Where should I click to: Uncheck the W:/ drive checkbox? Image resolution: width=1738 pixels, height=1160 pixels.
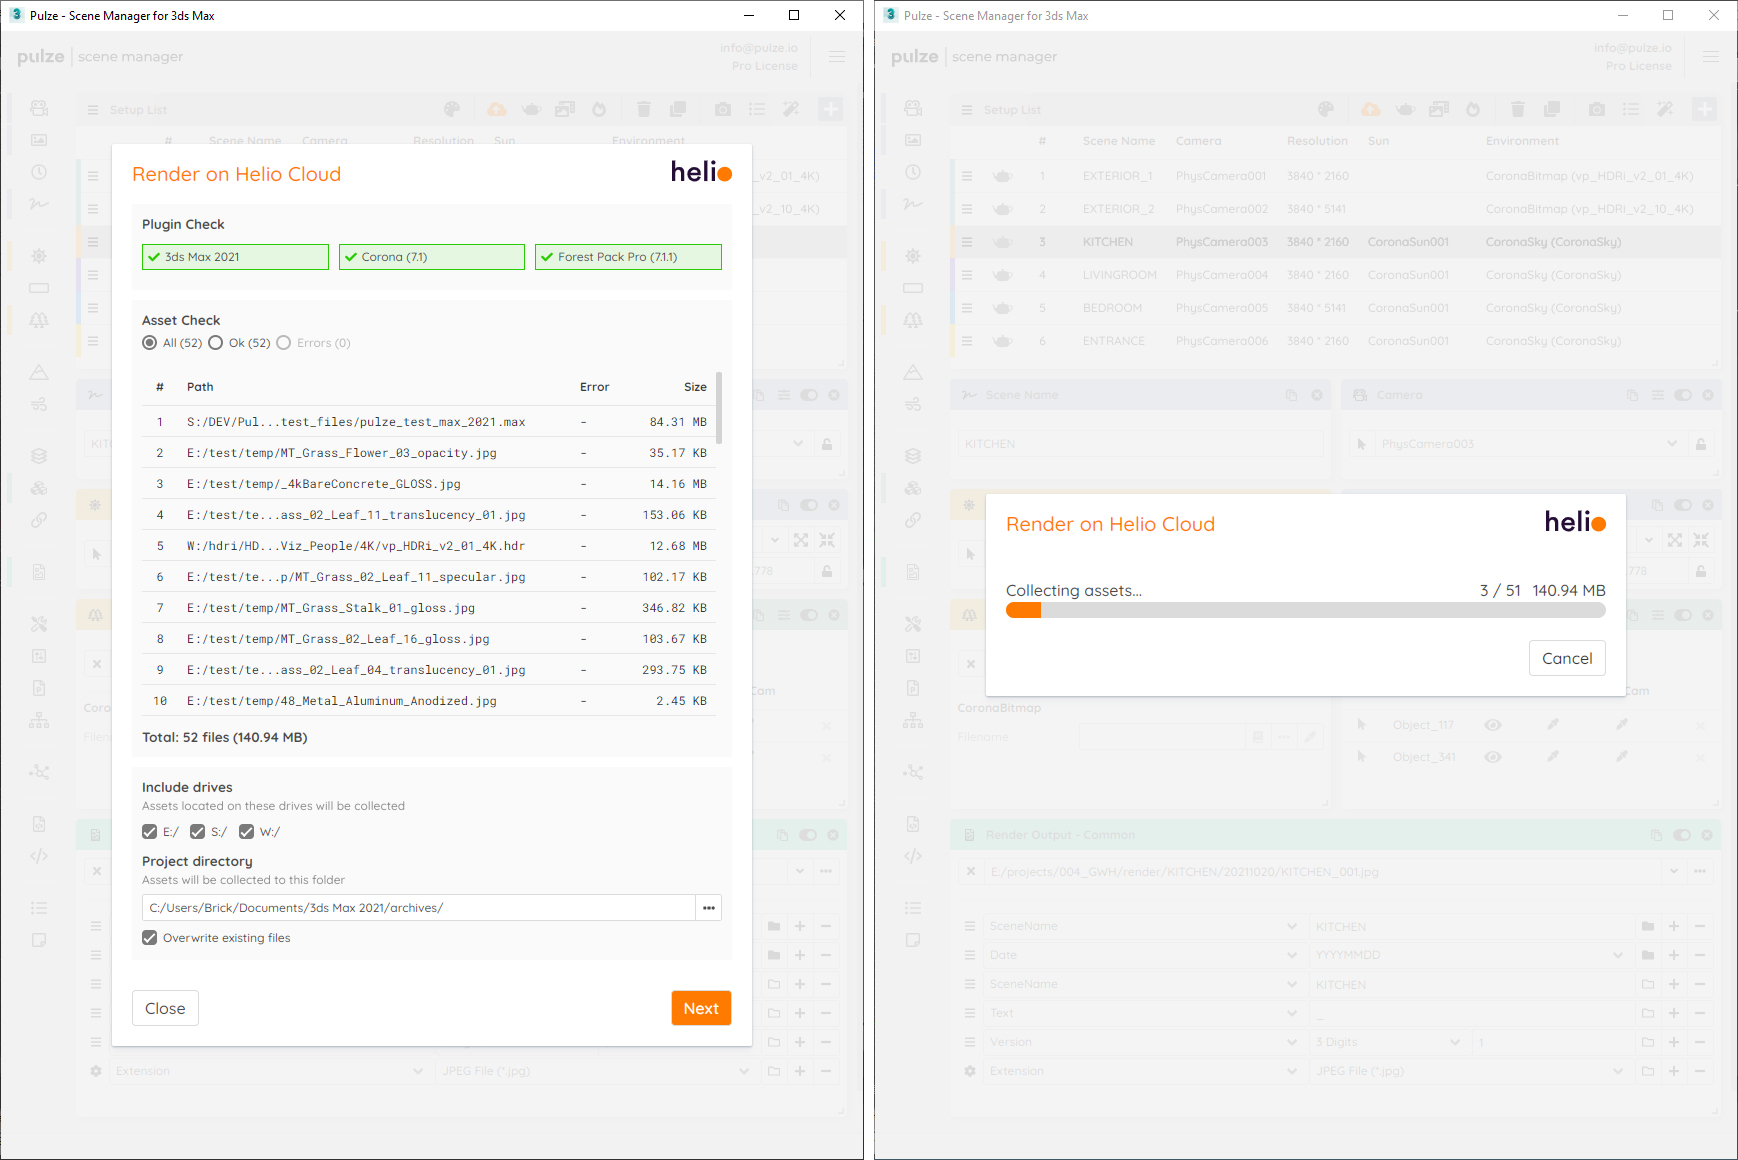[247, 832]
